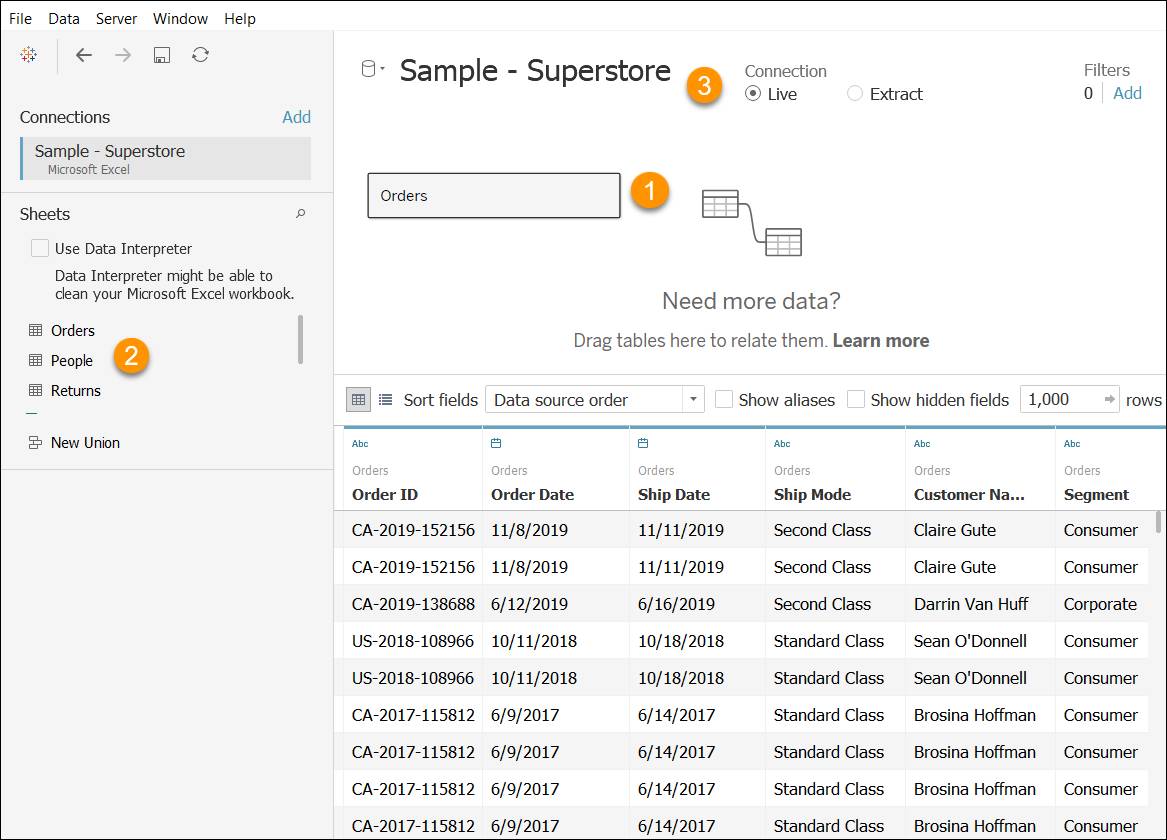Click the forward arrow icon
The image size is (1167, 840).
123,54
